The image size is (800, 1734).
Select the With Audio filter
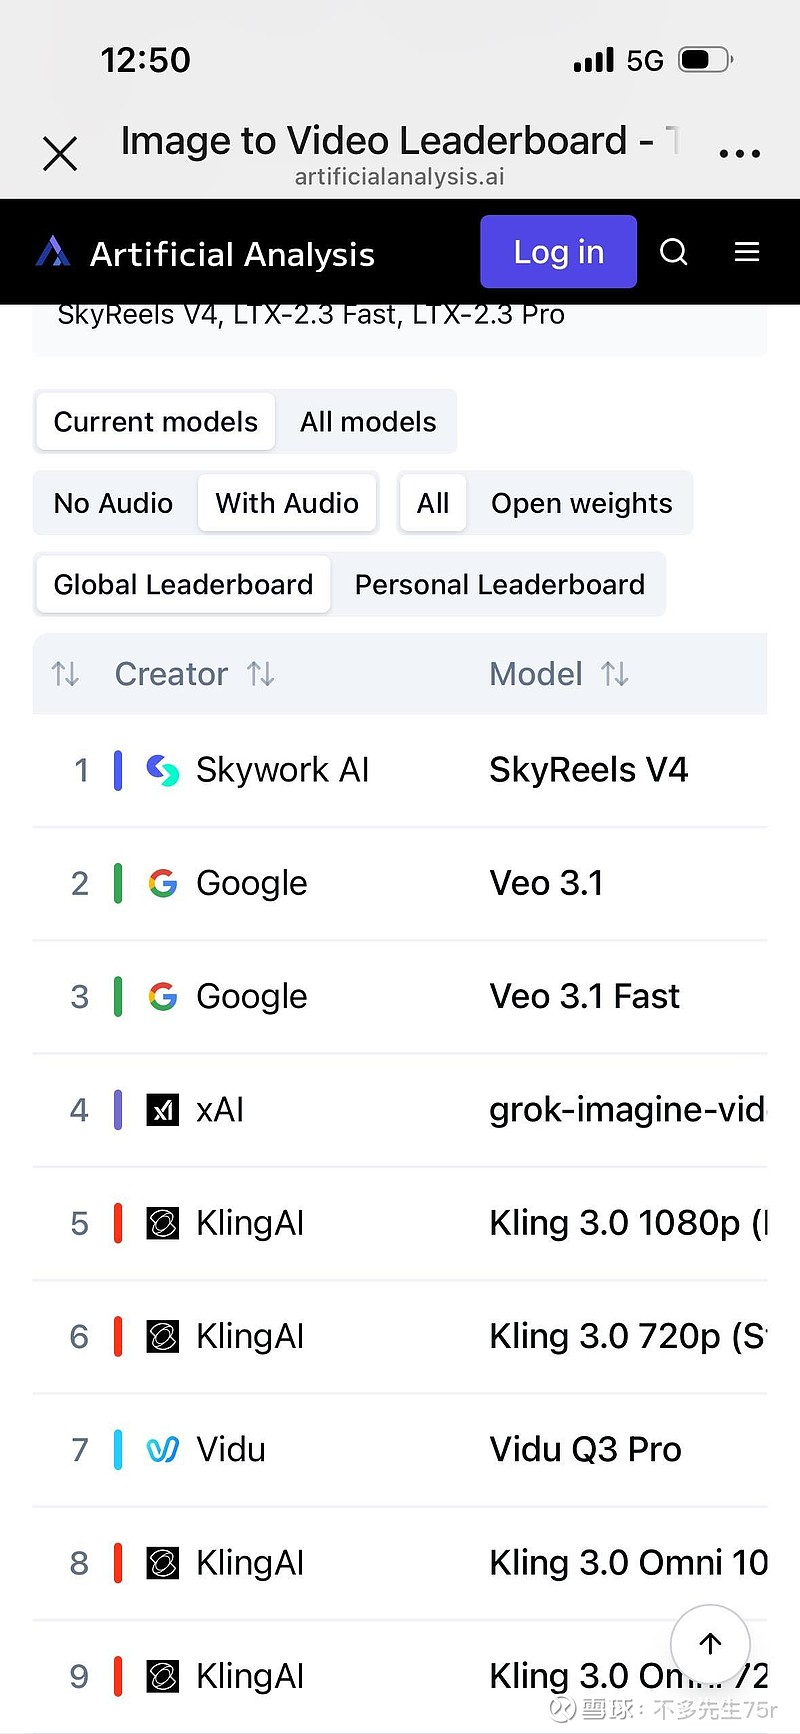click(x=287, y=503)
